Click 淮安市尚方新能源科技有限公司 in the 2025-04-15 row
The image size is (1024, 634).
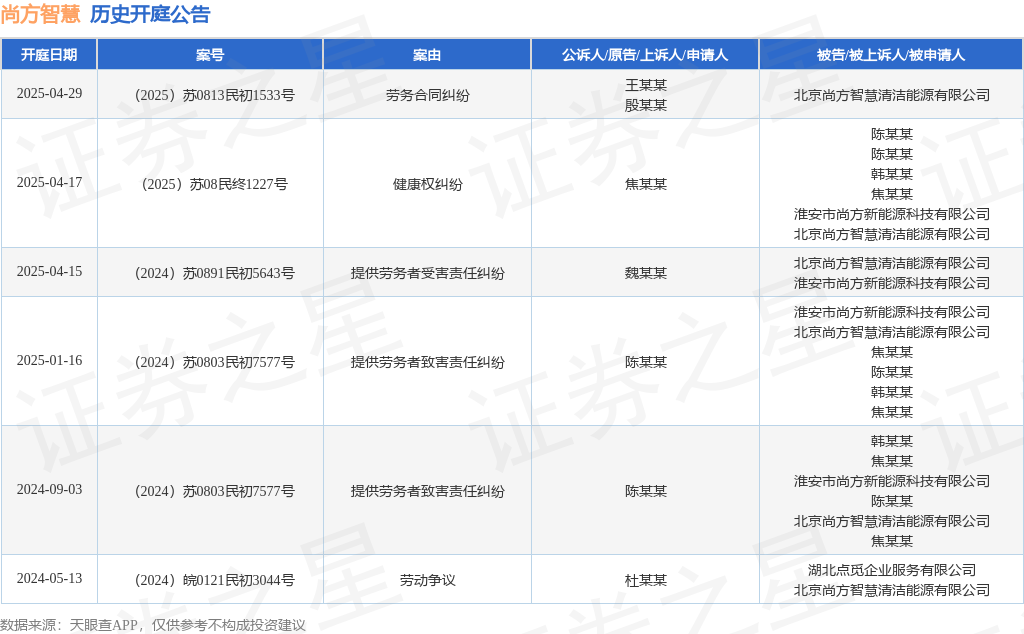point(891,283)
